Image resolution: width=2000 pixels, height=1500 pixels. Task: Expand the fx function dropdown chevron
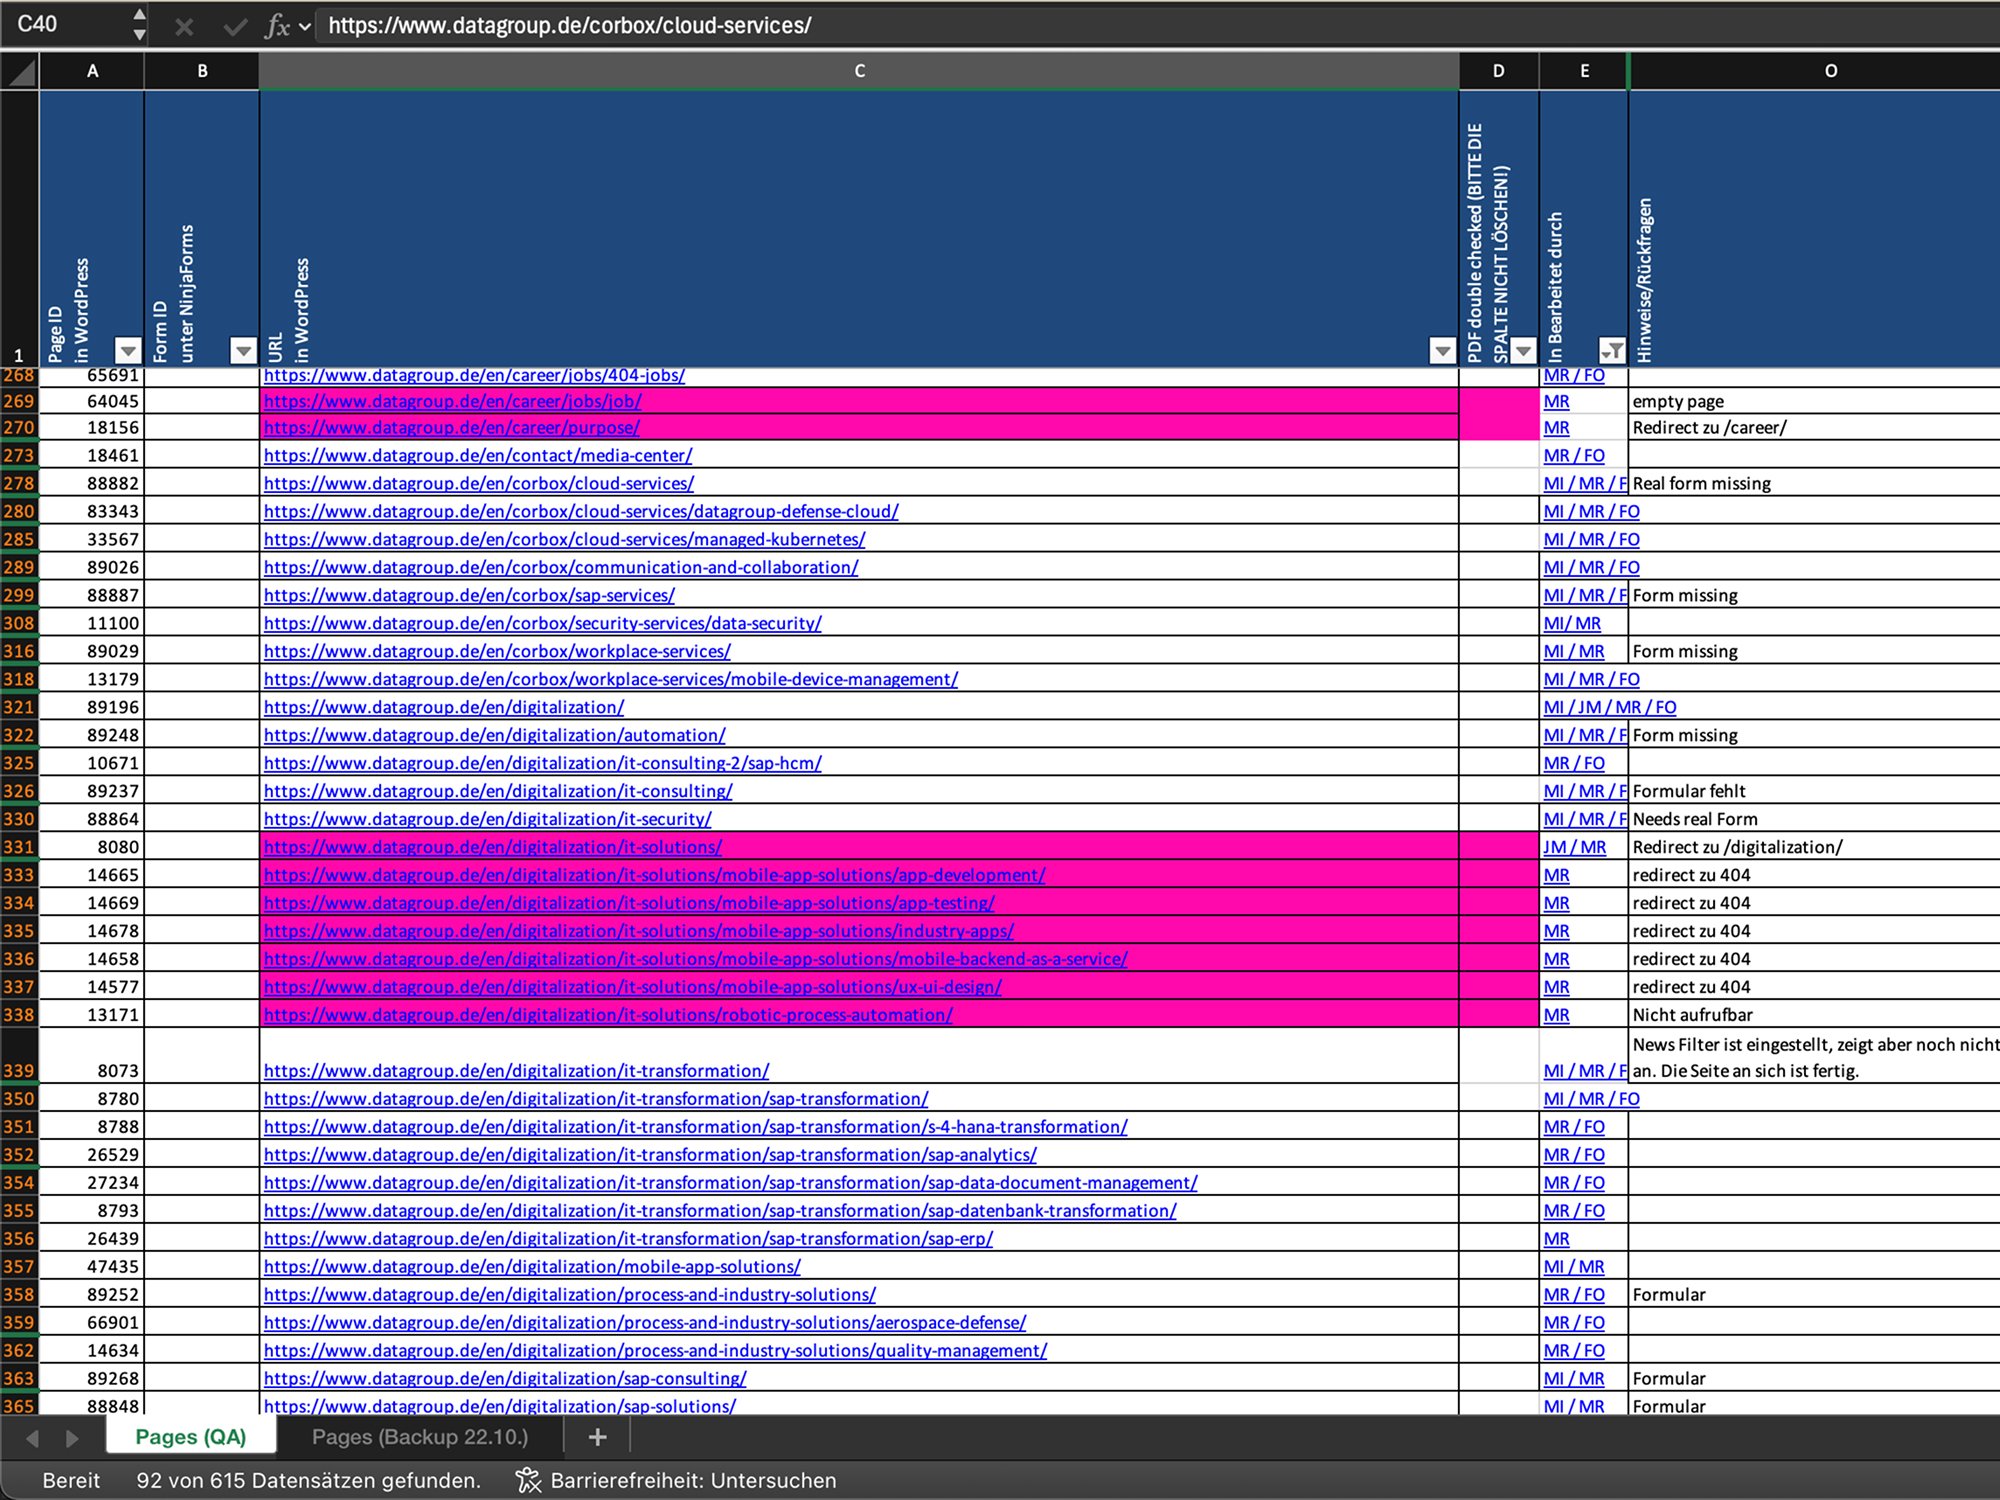(305, 27)
